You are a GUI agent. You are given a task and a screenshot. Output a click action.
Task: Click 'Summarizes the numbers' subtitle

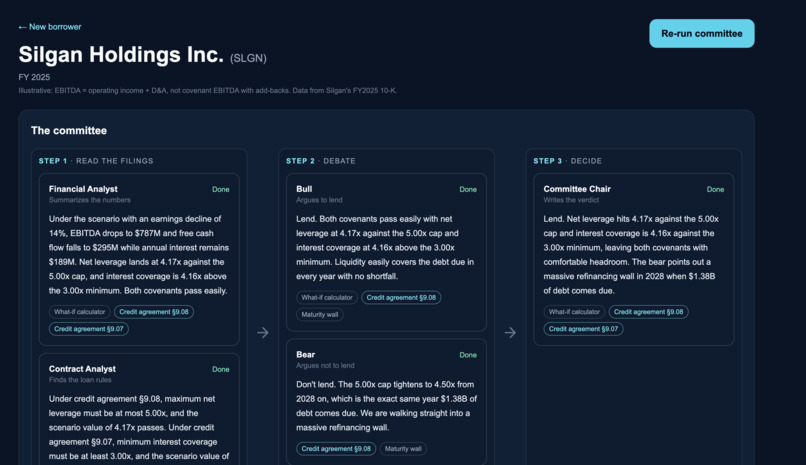pyautogui.click(x=89, y=200)
